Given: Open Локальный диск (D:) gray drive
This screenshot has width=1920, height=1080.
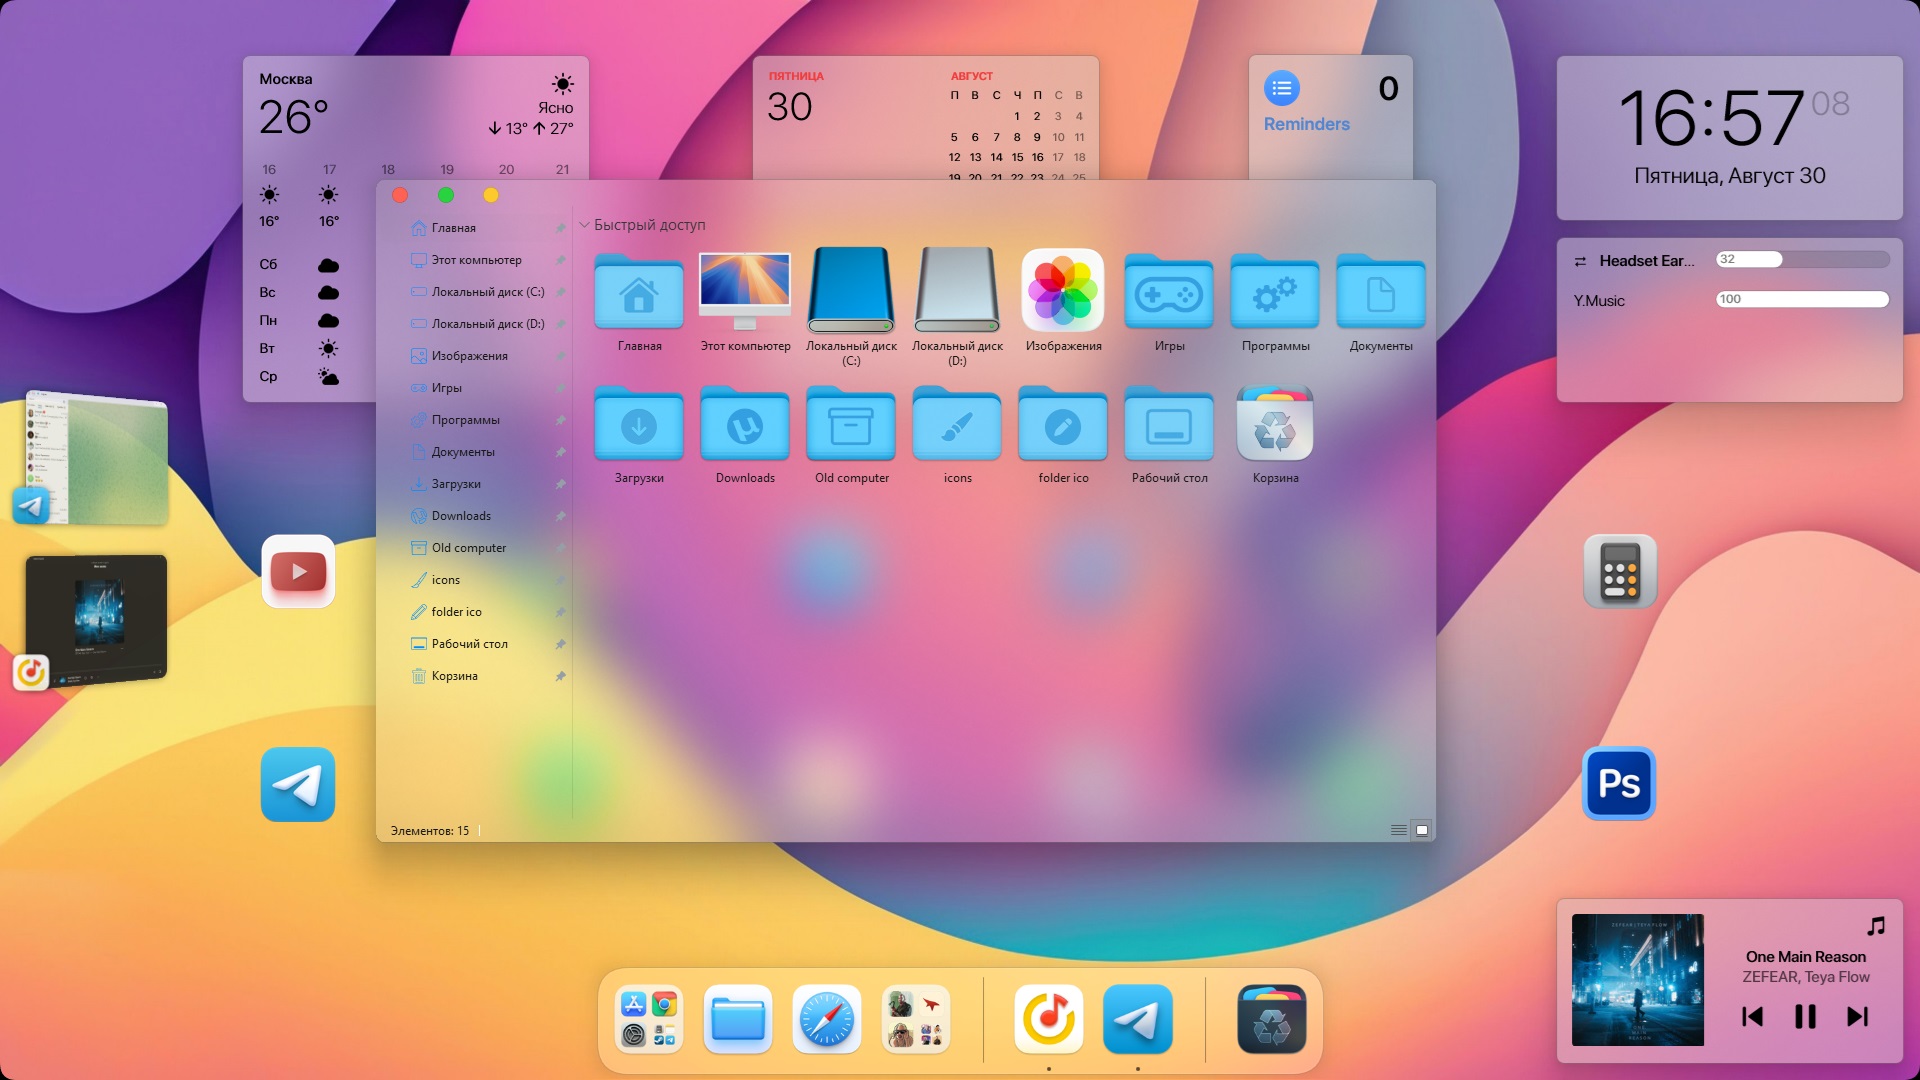Looking at the screenshot, I should click(957, 290).
